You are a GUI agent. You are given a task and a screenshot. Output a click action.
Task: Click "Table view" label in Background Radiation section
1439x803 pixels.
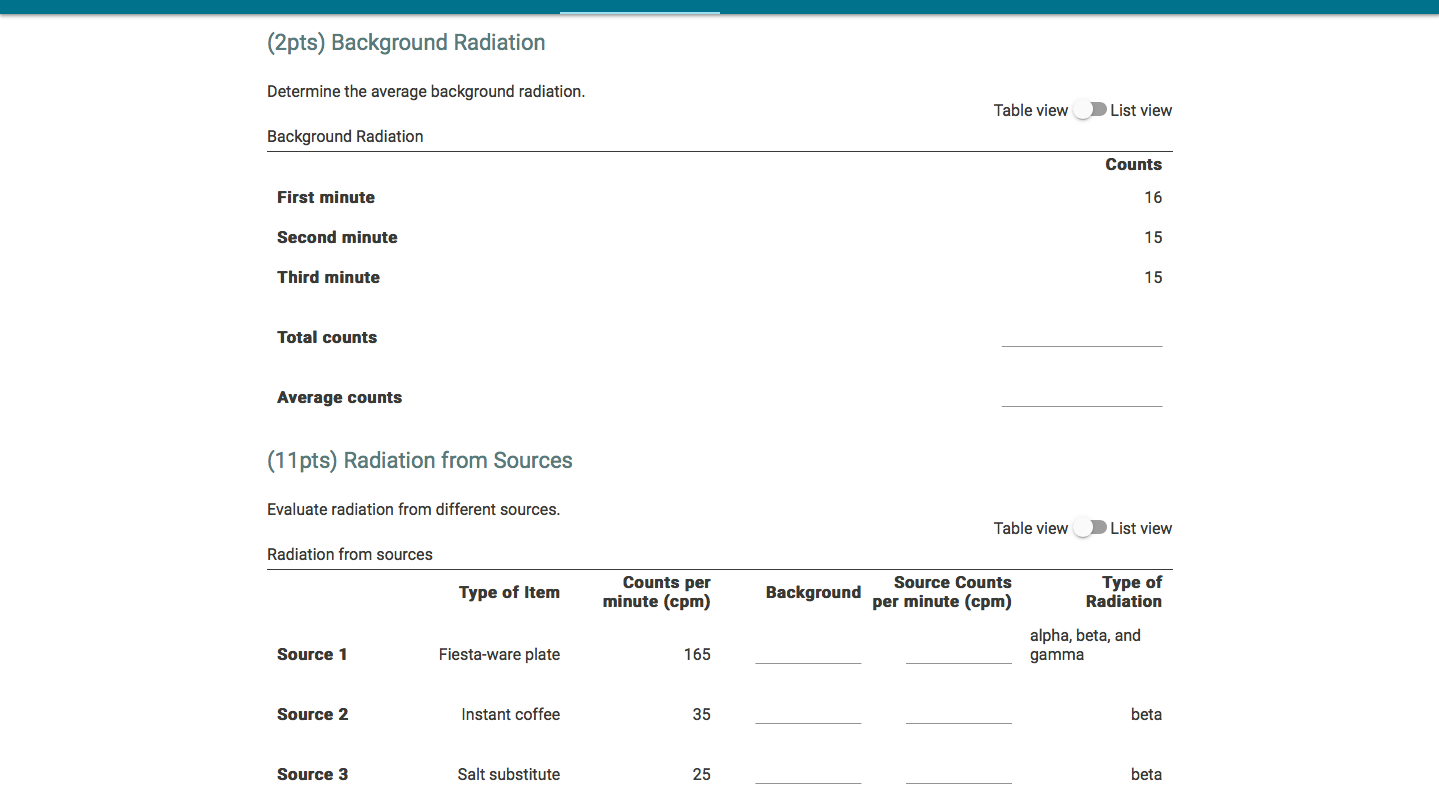(1031, 110)
